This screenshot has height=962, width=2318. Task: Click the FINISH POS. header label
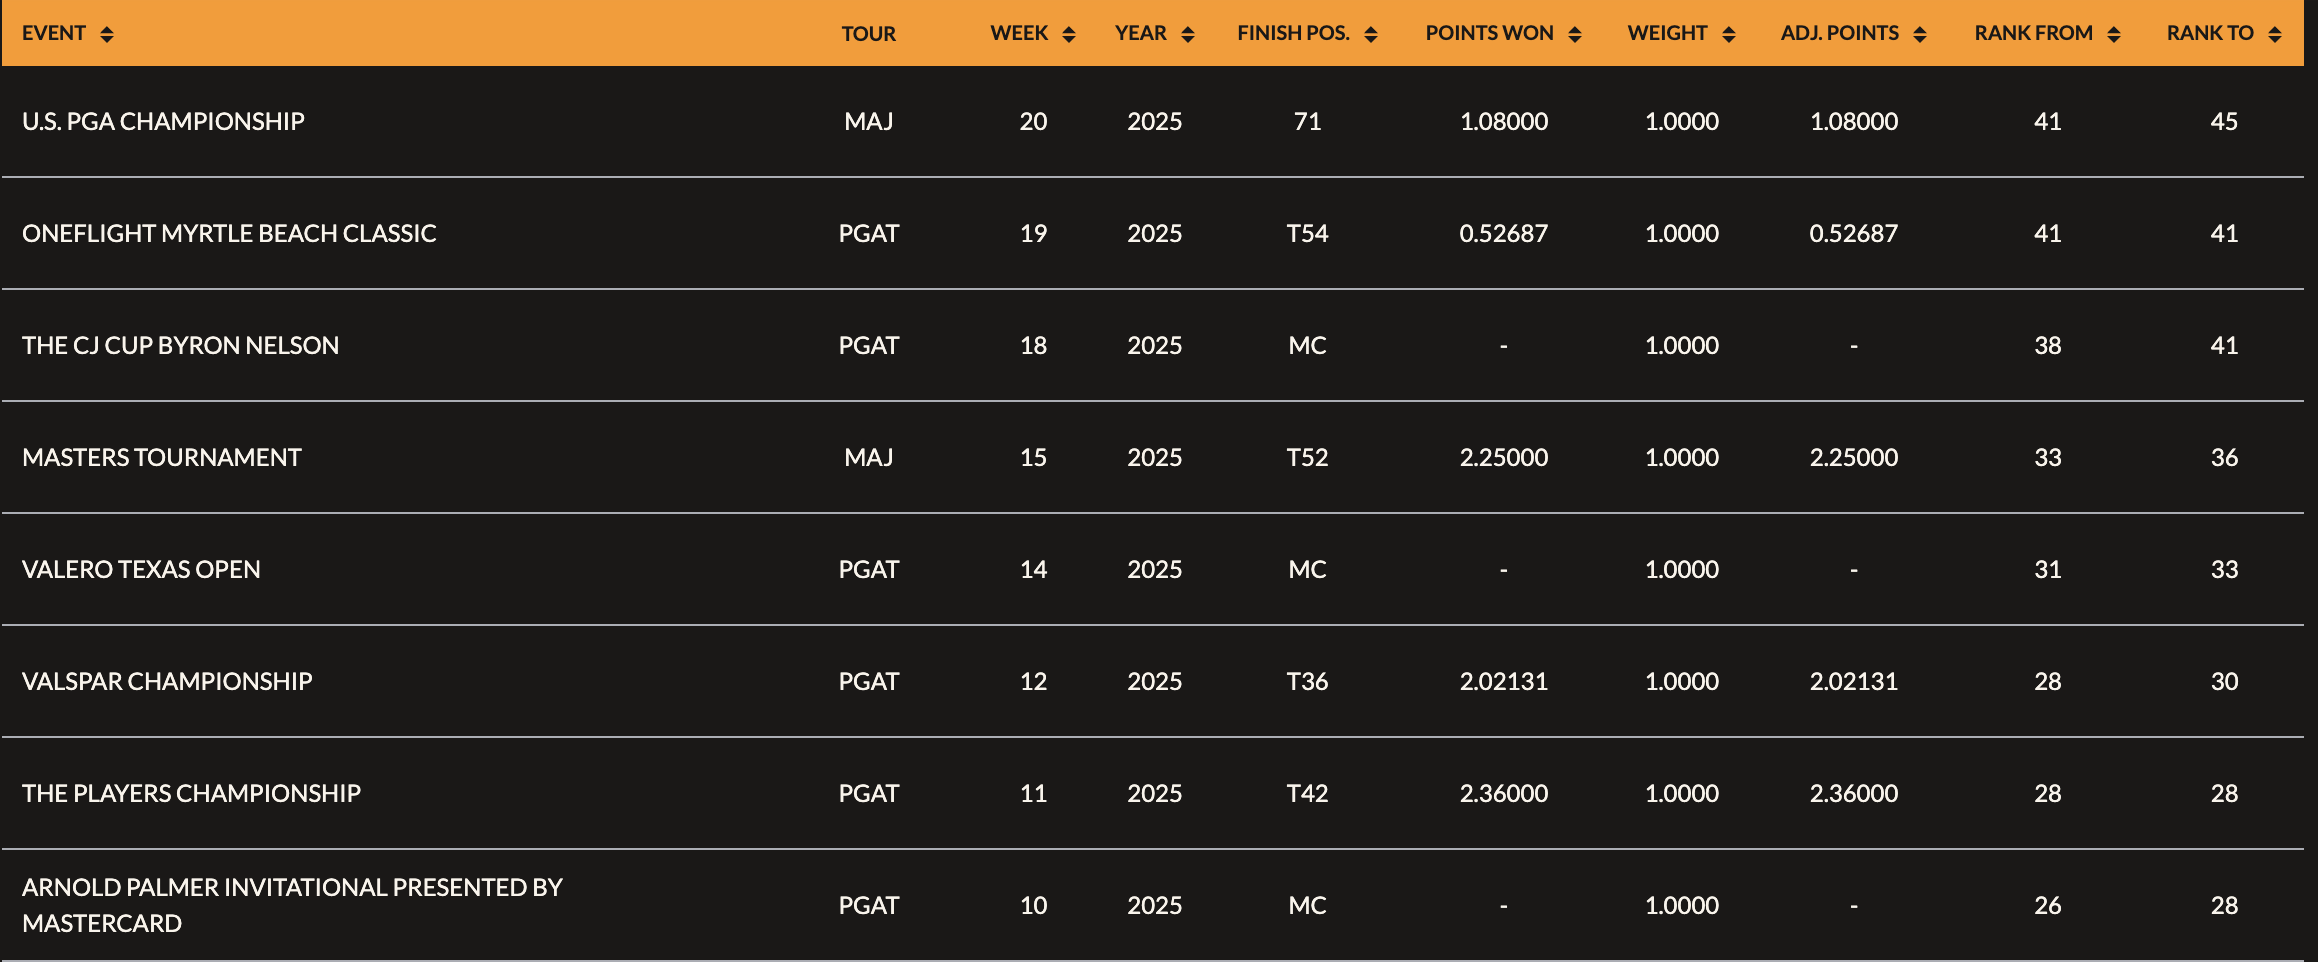[x=1293, y=33]
